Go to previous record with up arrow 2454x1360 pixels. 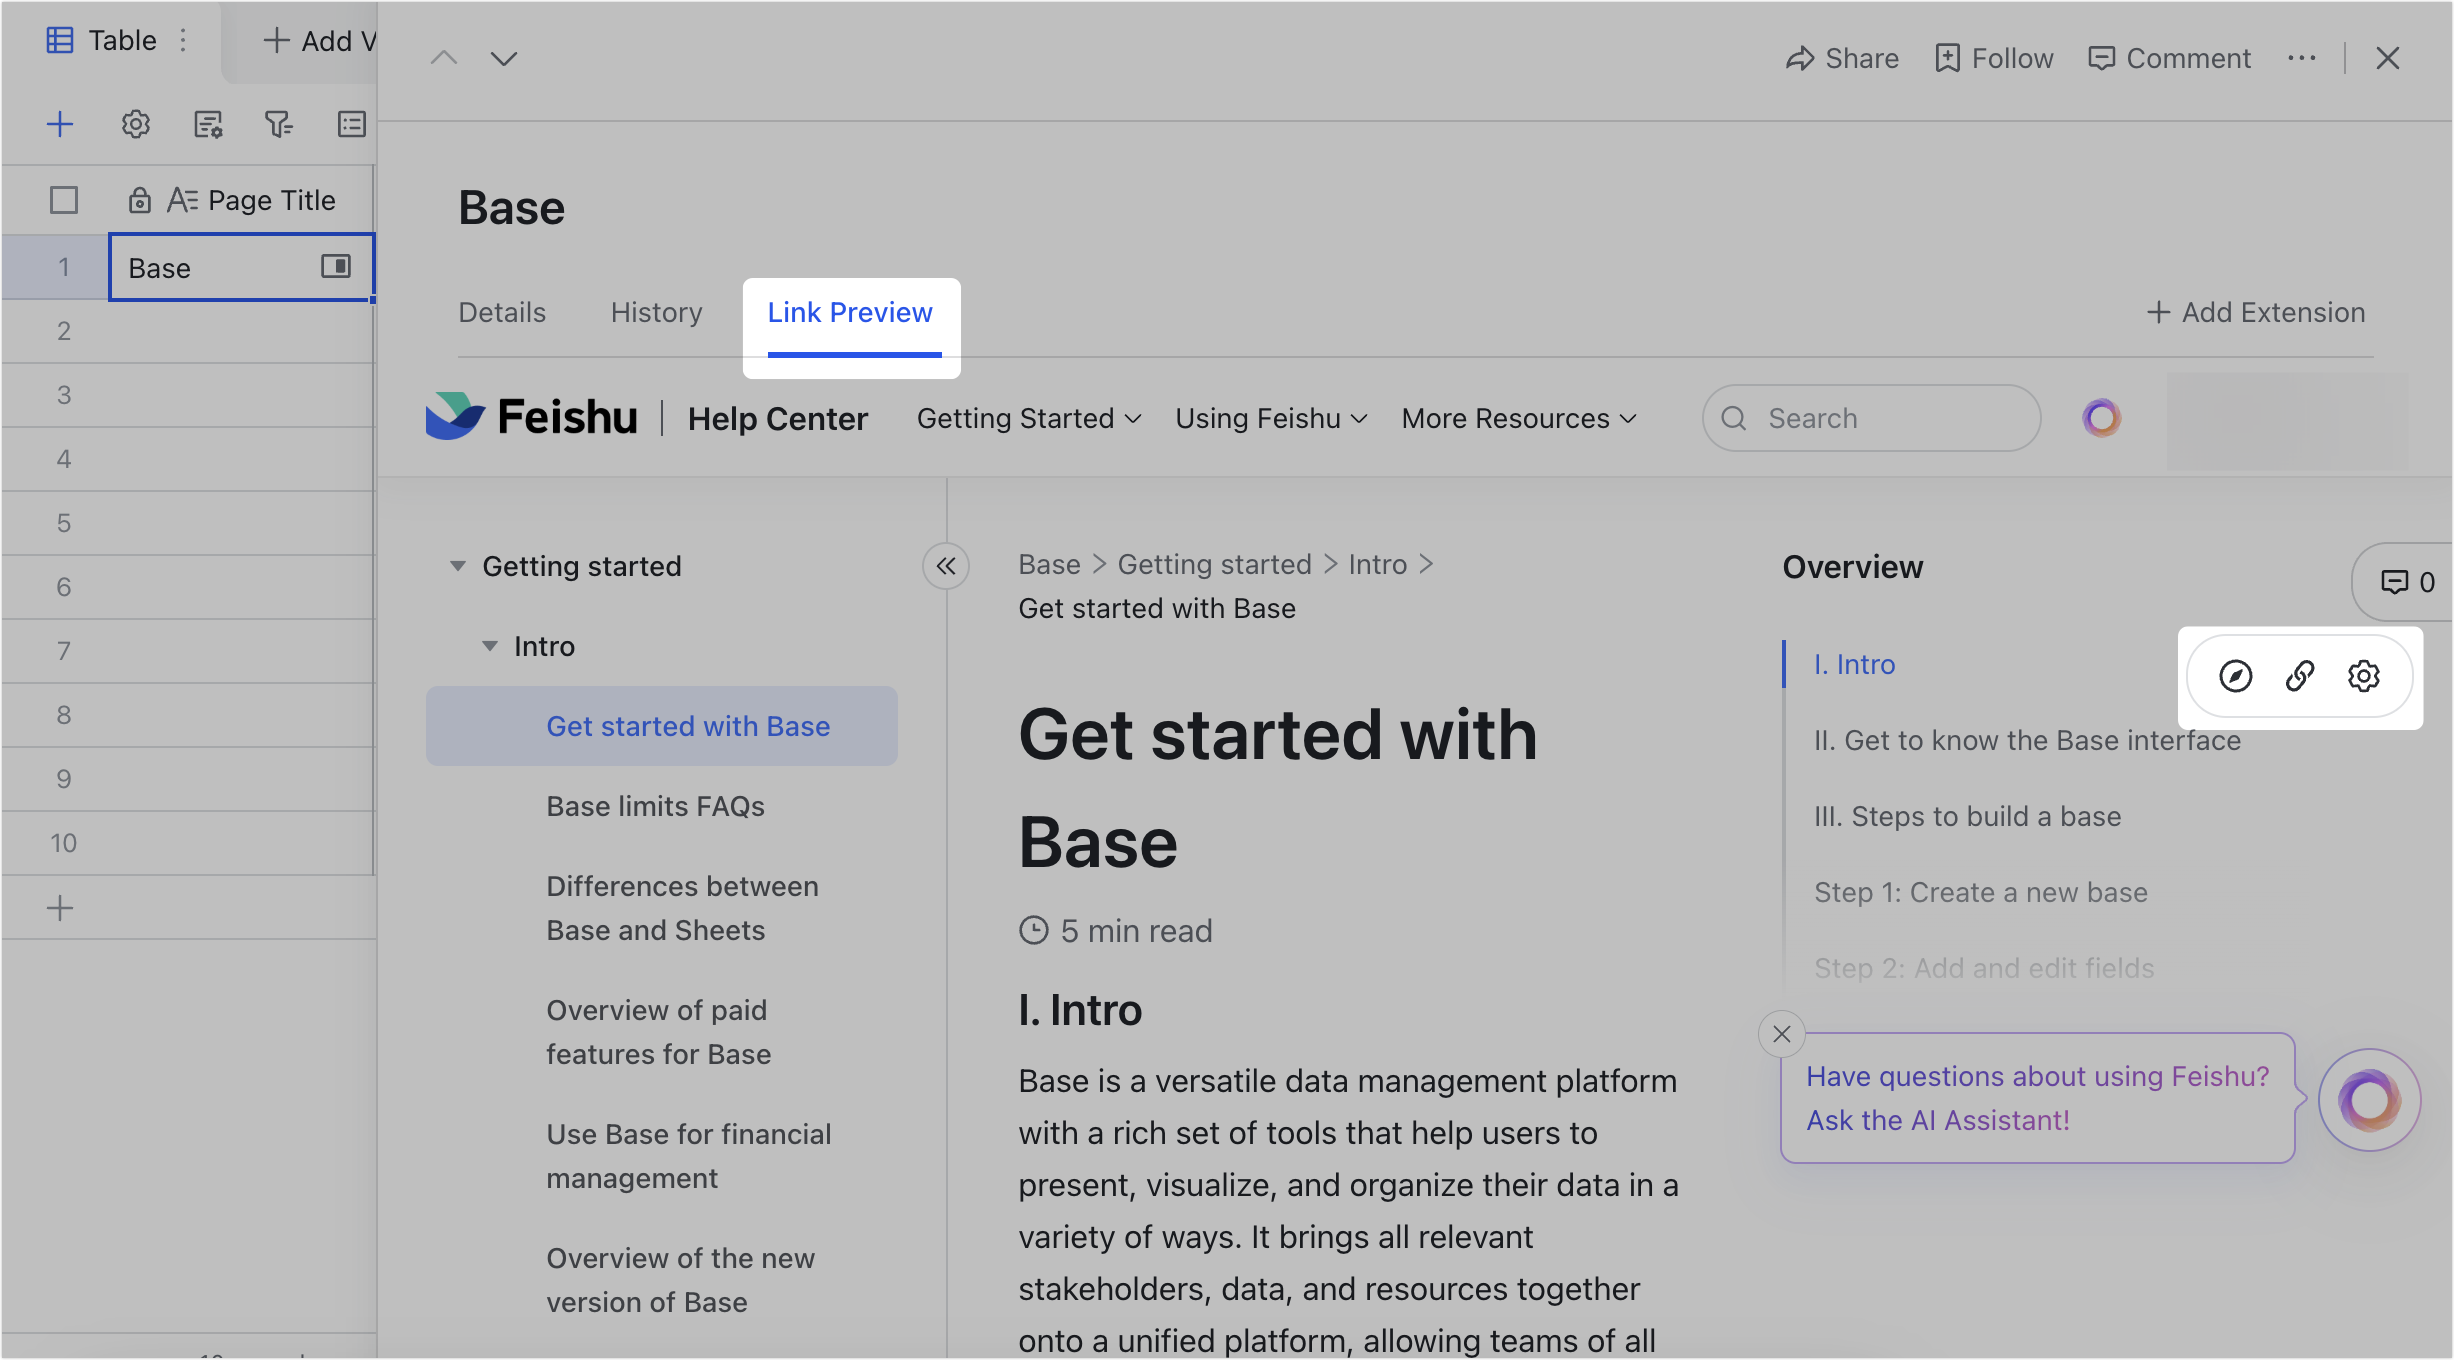tap(444, 58)
